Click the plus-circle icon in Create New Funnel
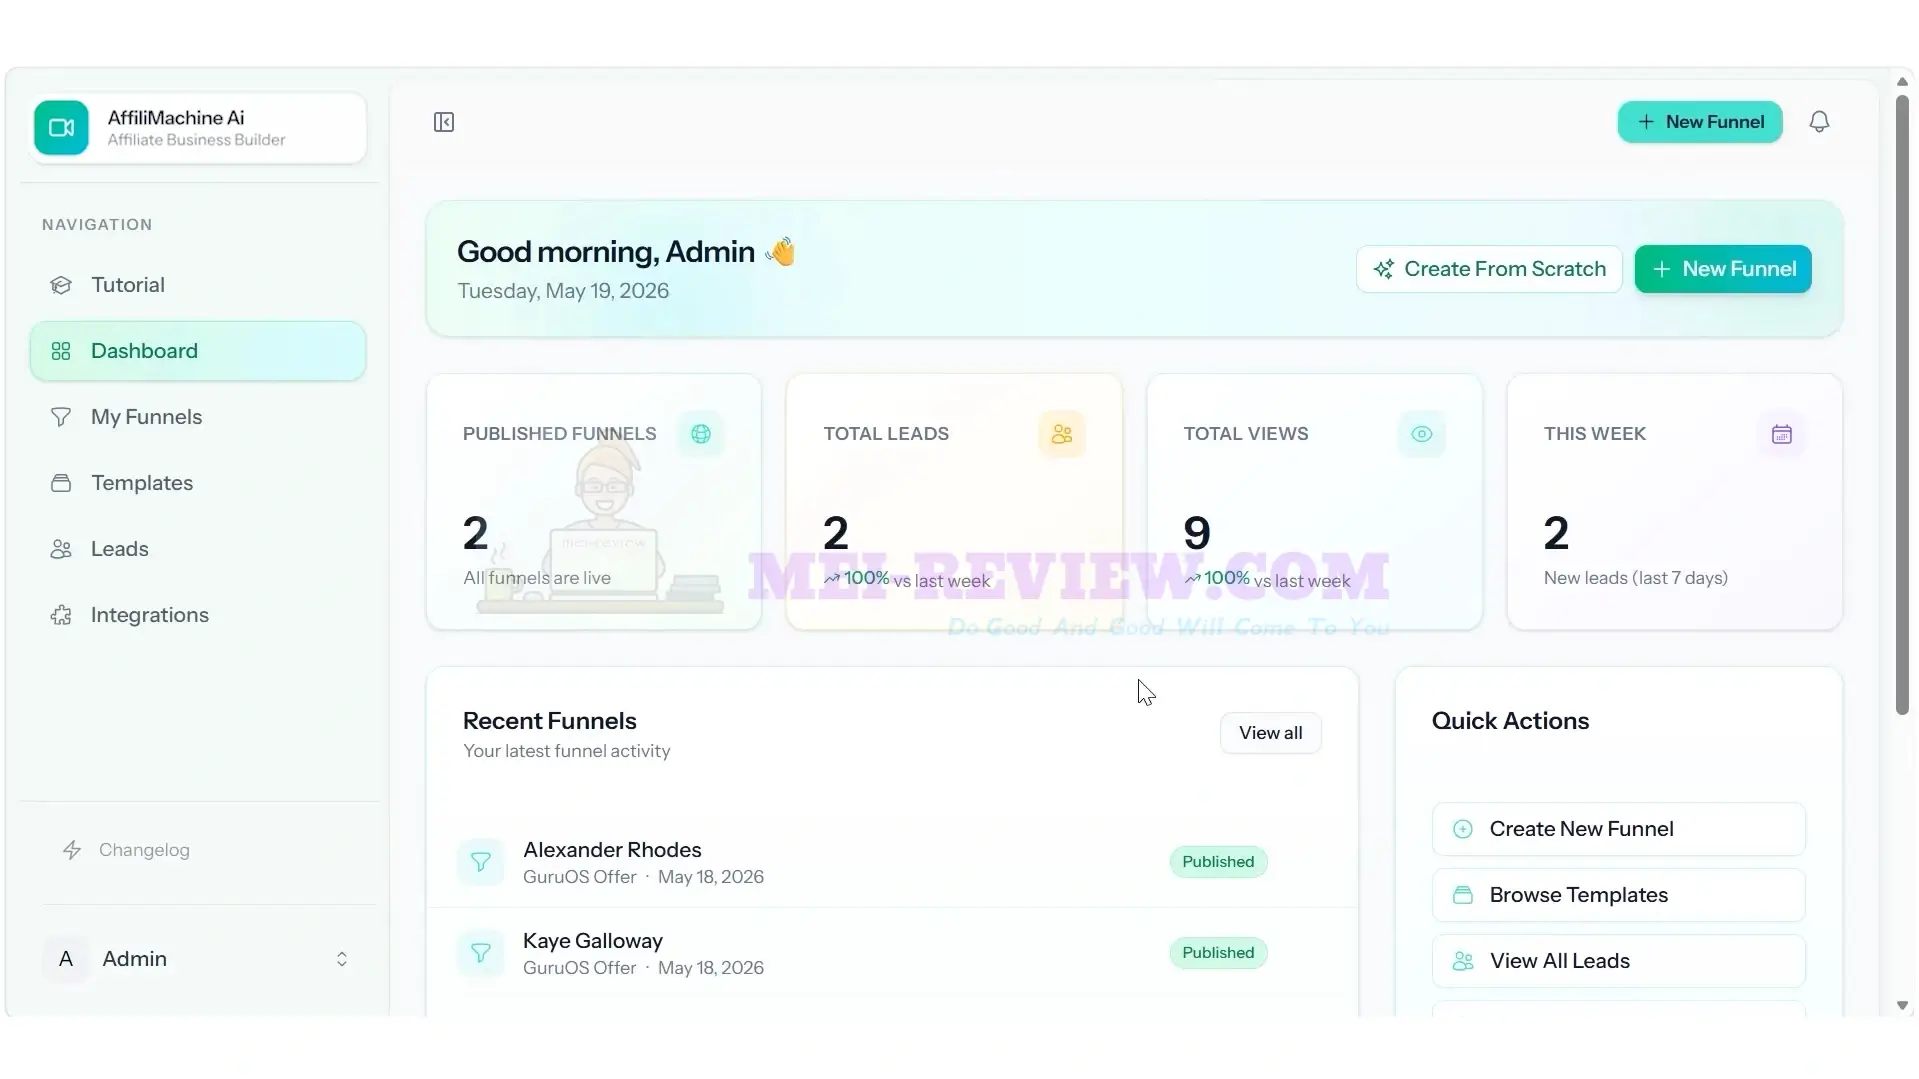Viewport: 1919px width, 1079px height. click(1463, 829)
